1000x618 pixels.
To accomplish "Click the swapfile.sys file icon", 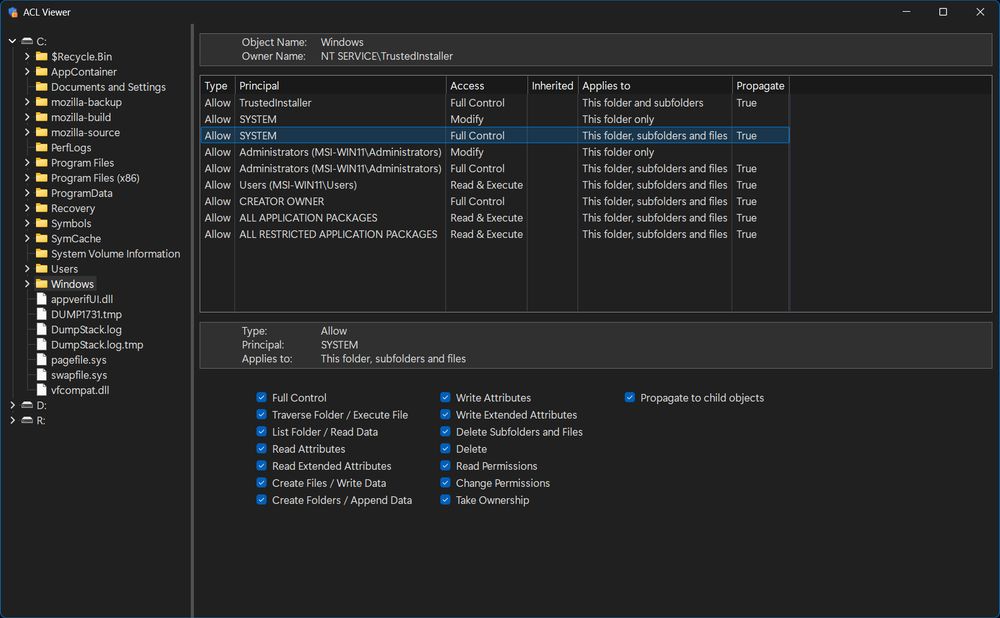I will [x=41, y=375].
